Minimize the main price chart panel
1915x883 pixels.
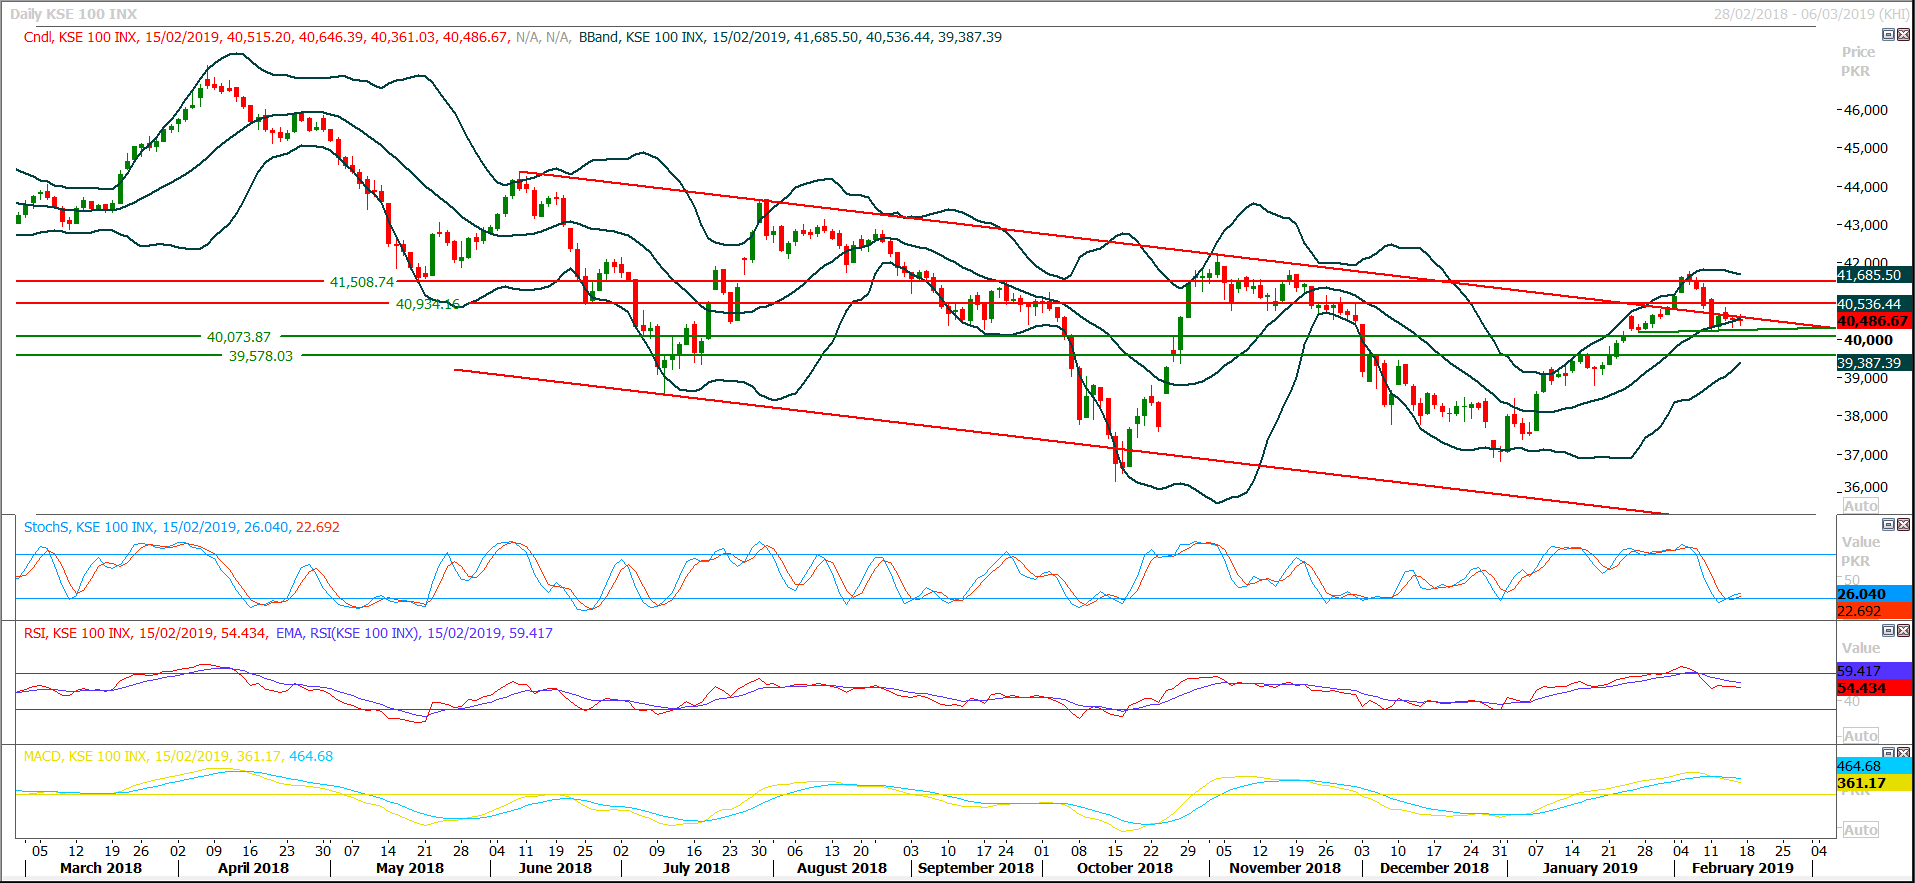click(1888, 35)
